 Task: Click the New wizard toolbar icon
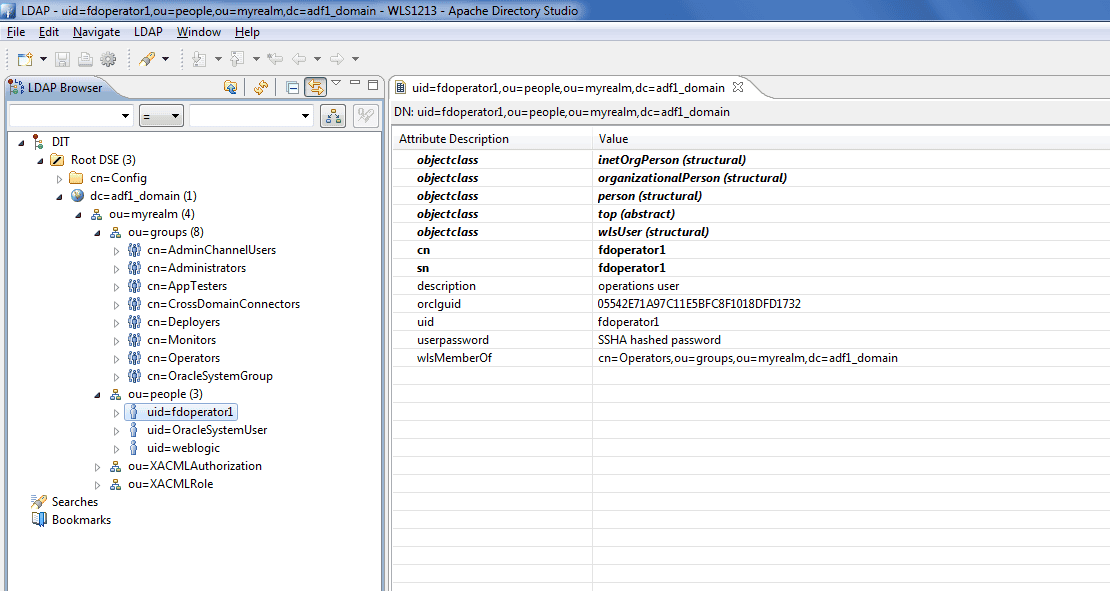(x=25, y=59)
